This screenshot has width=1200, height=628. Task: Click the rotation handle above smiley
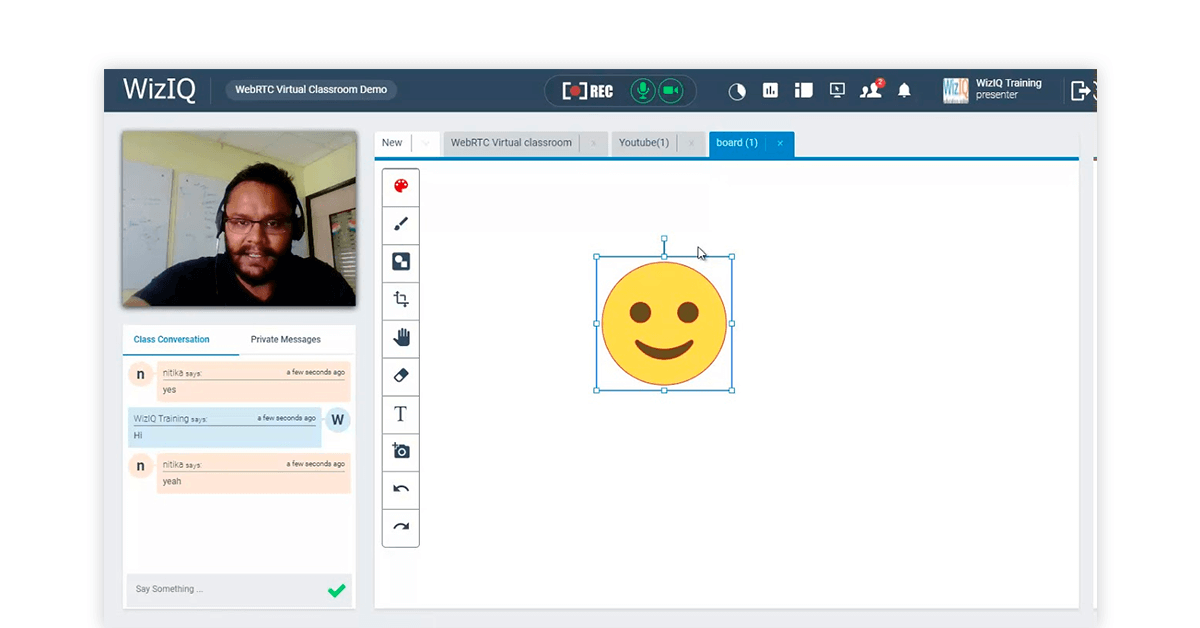[664, 239]
